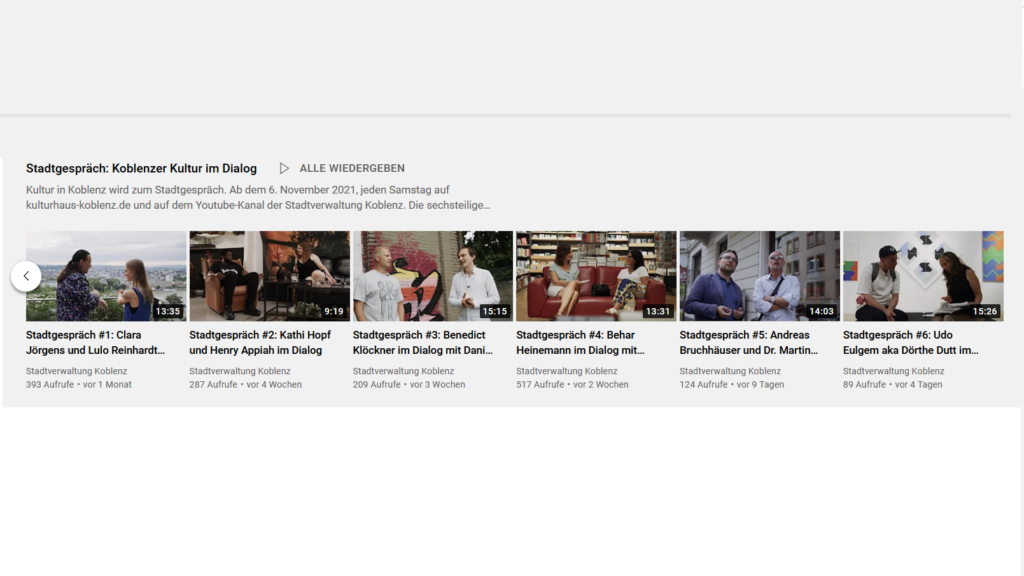Open Stadtverwaltung Koblenz channel under video #6
1024x576 pixels.
893,371
